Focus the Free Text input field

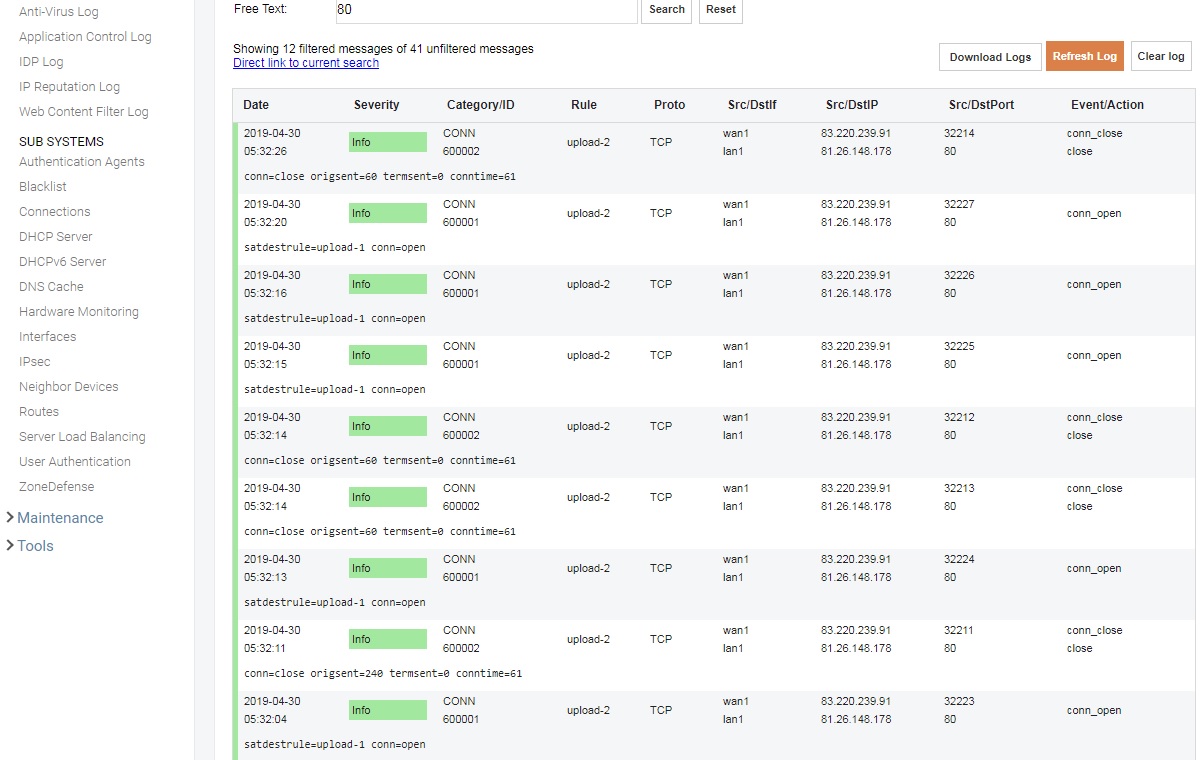tap(486, 10)
